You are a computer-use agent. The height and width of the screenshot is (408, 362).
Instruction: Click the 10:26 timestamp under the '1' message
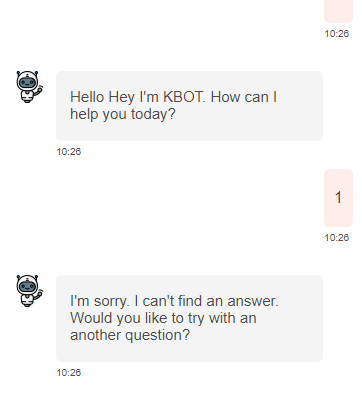337,238
